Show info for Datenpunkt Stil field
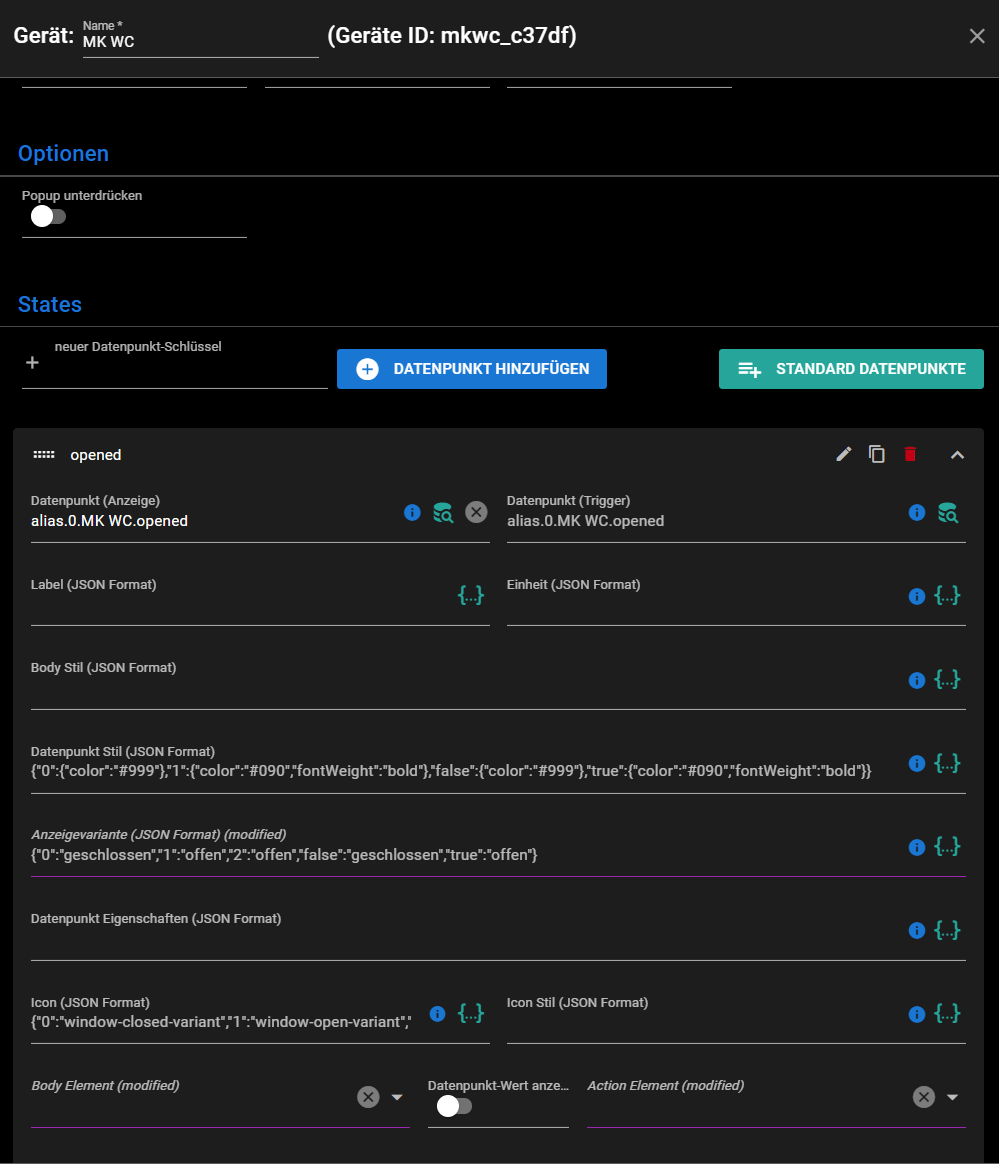This screenshot has height=1164, width=999. (916, 763)
